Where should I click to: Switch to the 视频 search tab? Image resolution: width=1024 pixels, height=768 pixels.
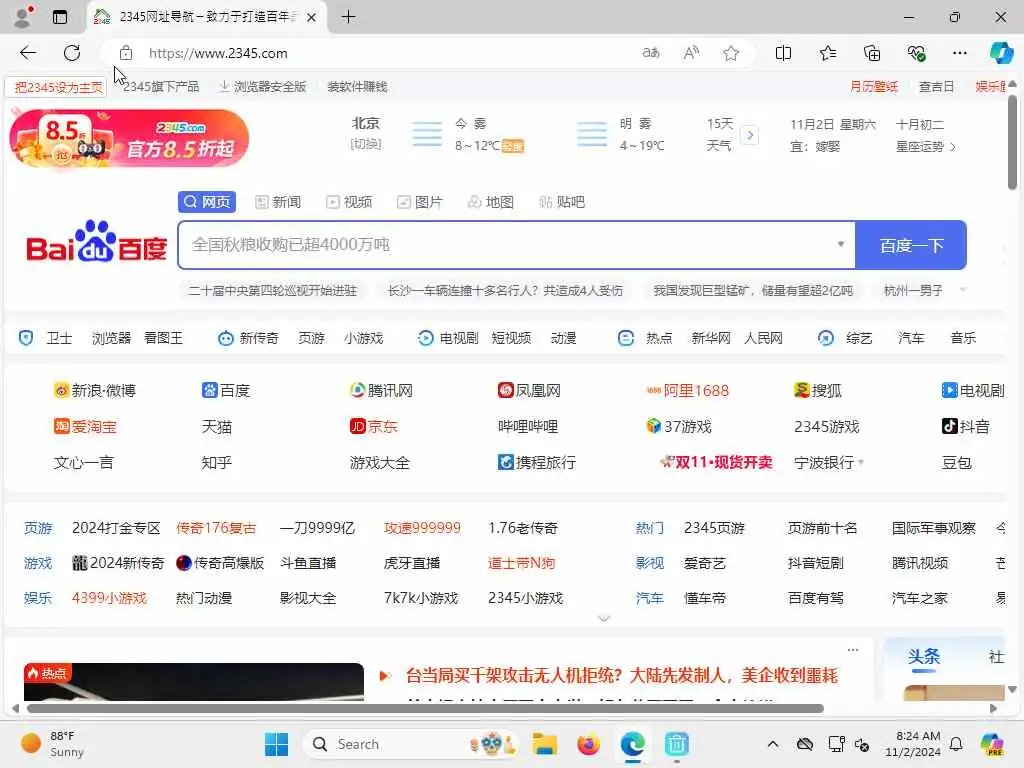tap(349, 202)
